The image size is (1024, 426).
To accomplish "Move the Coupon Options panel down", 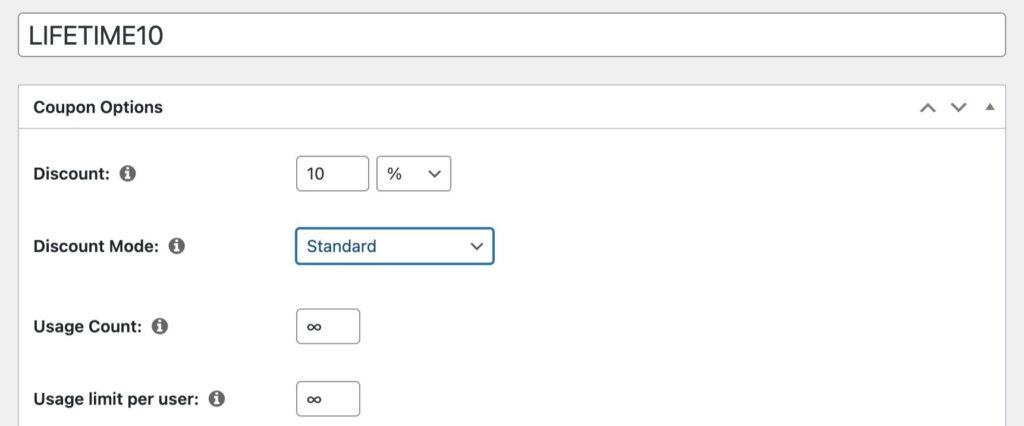I will tap(959, 107).
